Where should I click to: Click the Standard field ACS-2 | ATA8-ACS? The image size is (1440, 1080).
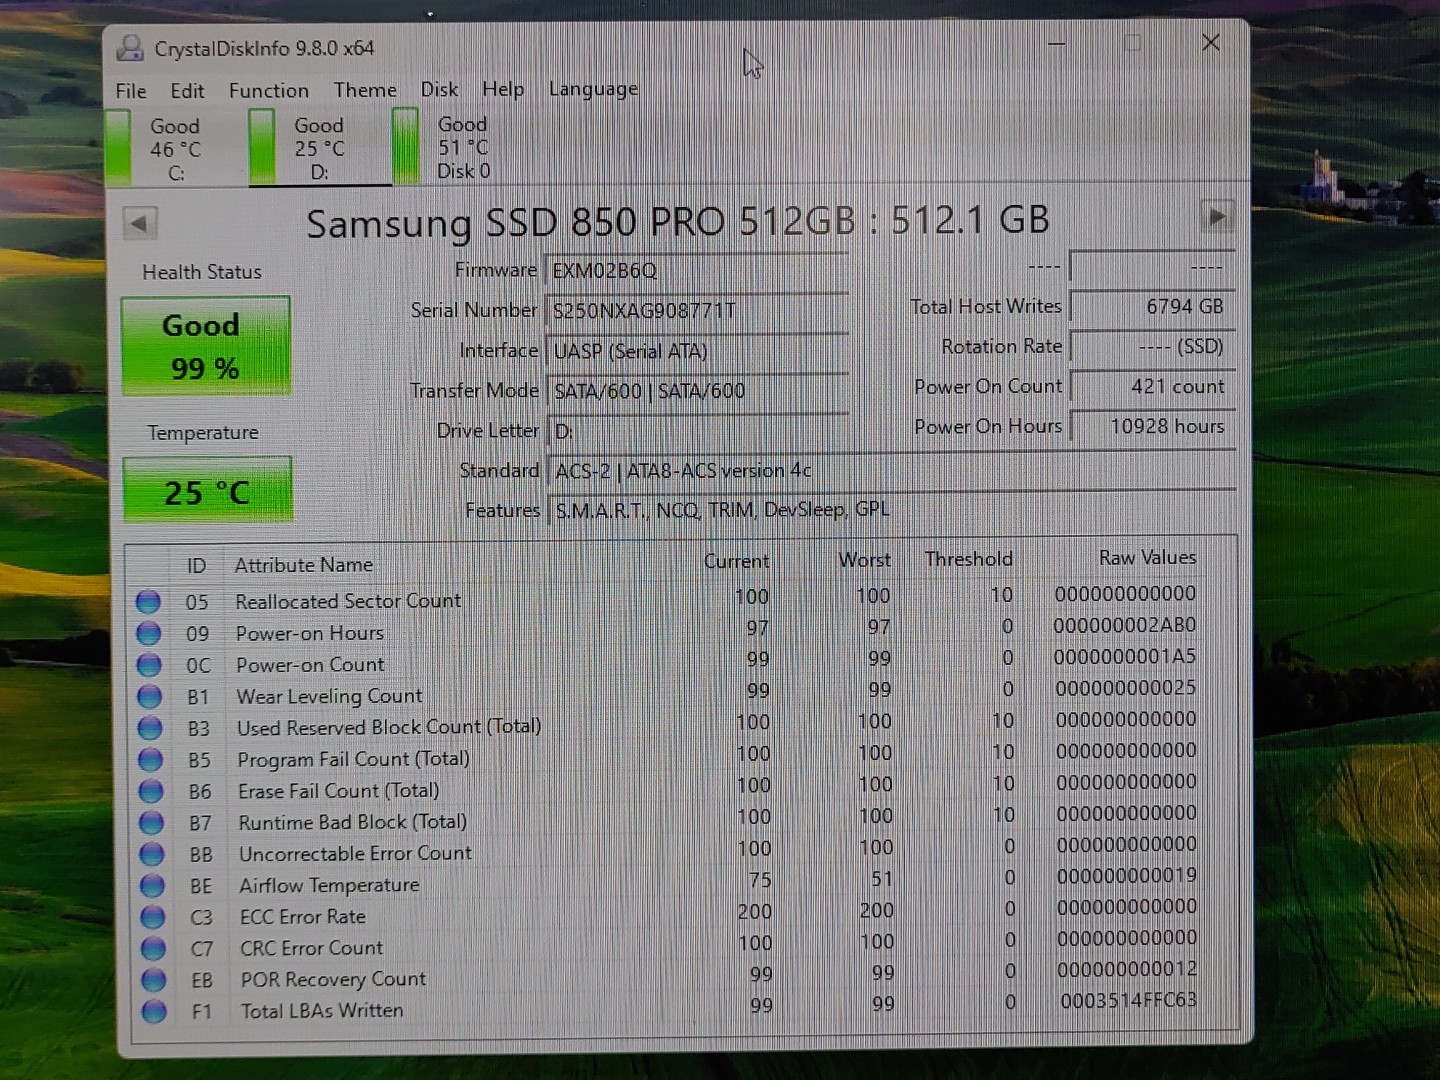891,469
